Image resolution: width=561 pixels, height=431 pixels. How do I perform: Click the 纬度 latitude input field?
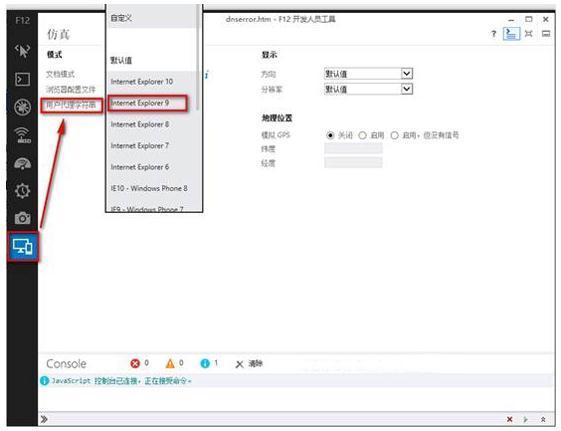point(353,148)
